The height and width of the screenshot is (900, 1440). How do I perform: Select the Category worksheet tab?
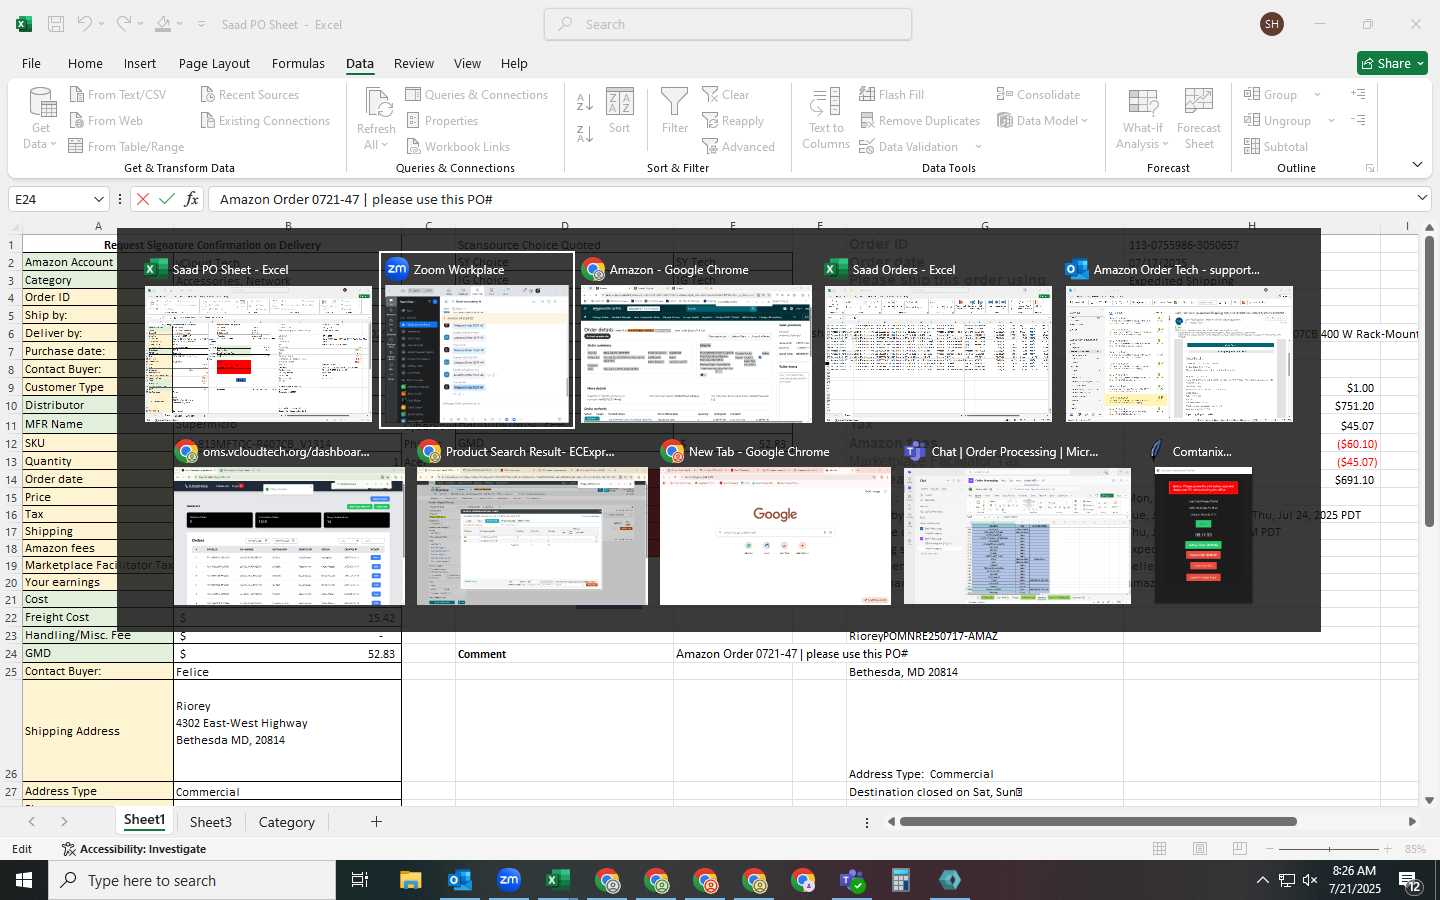pyautogui.click(x=287, y=822)
